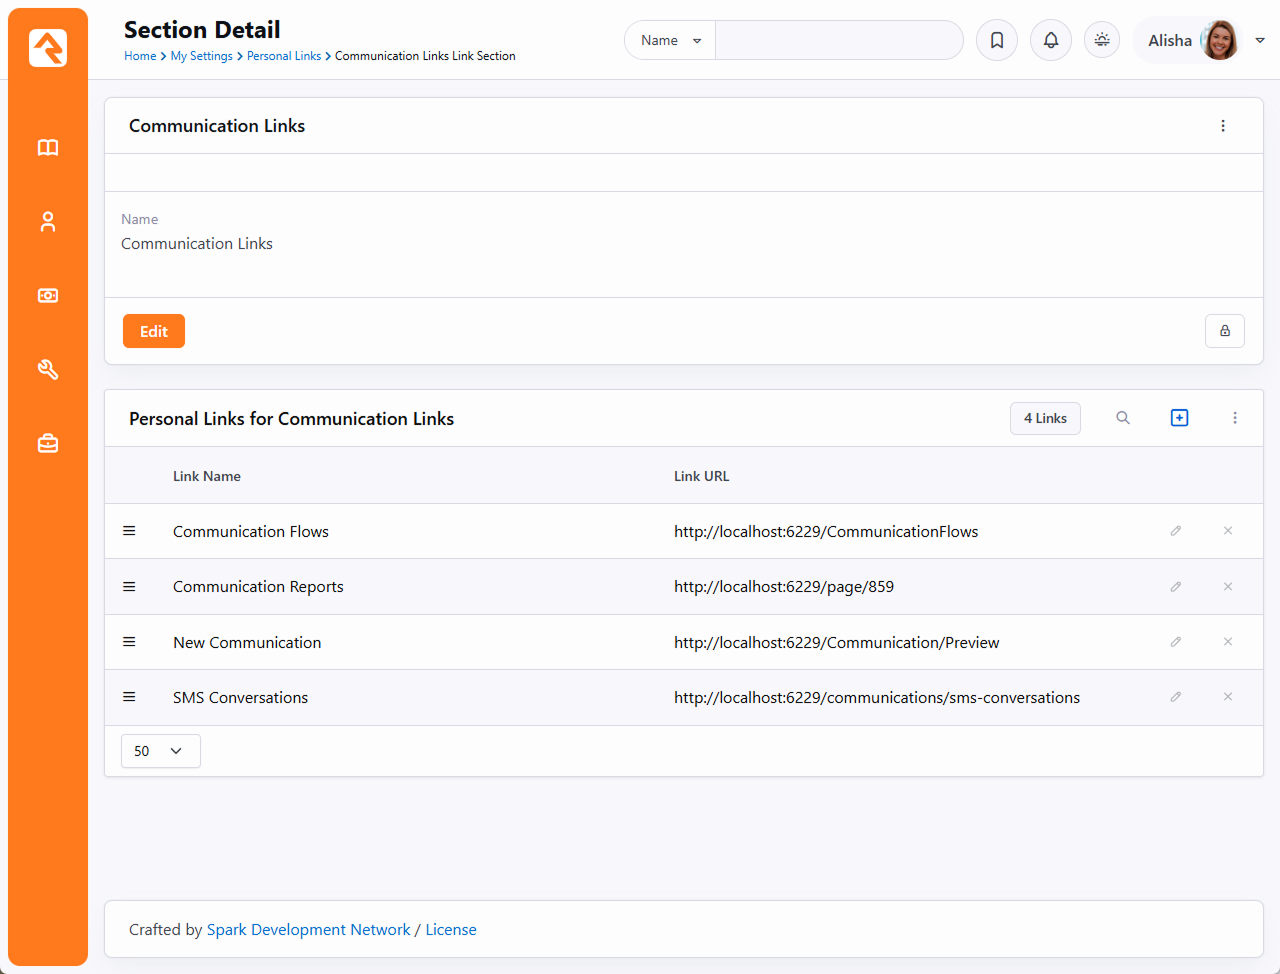1280x974 pixels.
Task: Click the lock security icon button
Action: 1224,331
